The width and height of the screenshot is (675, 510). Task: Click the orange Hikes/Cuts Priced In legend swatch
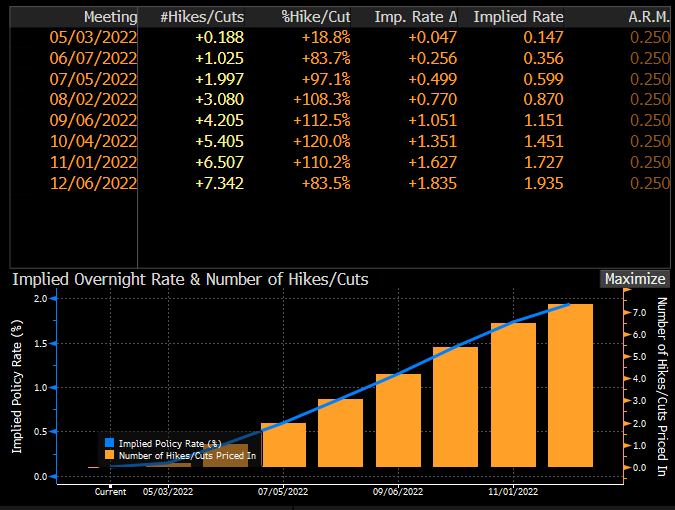point(110,455)
